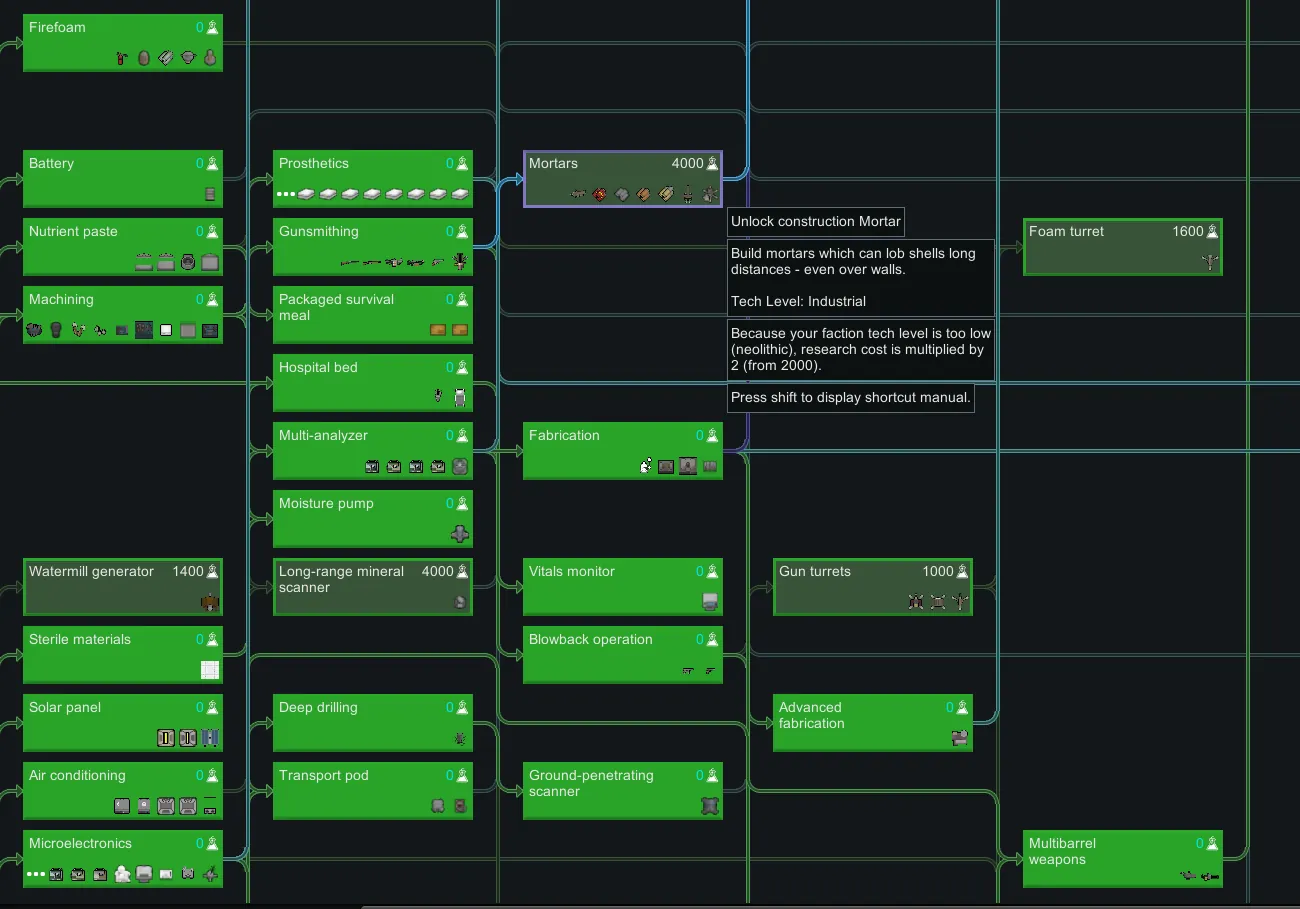Click the foam turret unlock icon
Screen dimensions: 1300x909
(x=1210, y=262)
